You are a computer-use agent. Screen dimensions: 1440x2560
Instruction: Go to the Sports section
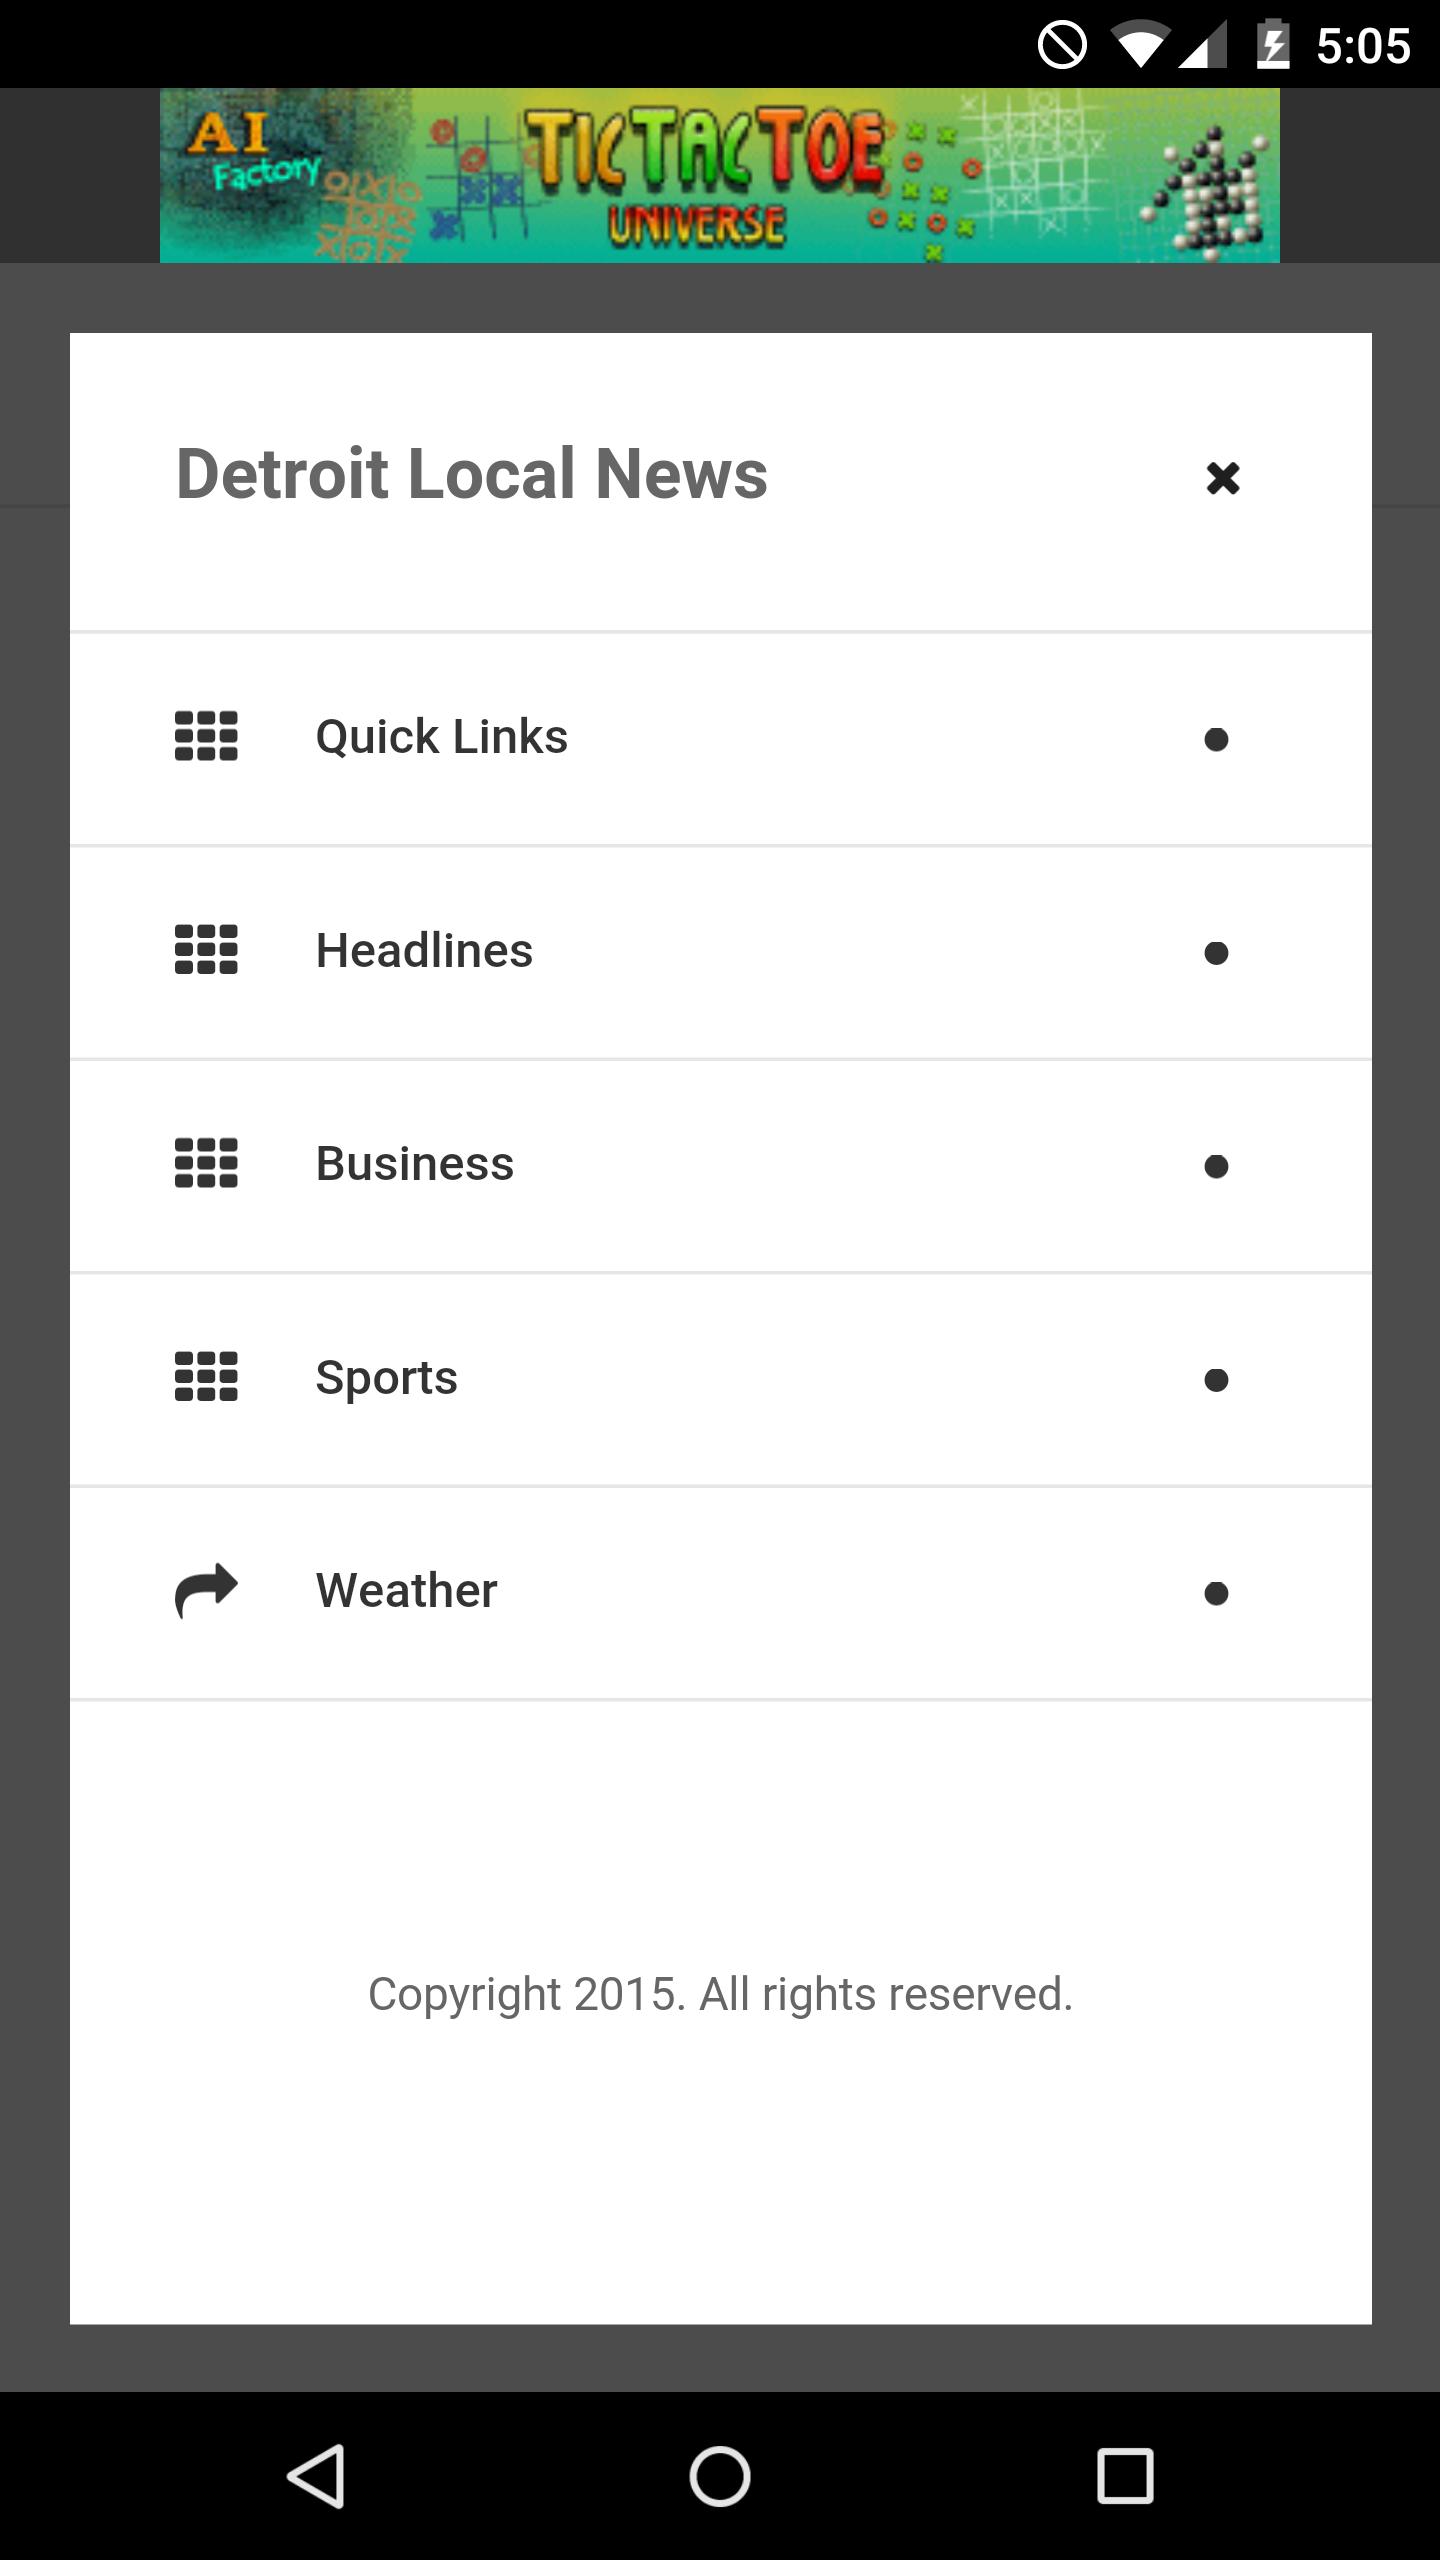386,1378
